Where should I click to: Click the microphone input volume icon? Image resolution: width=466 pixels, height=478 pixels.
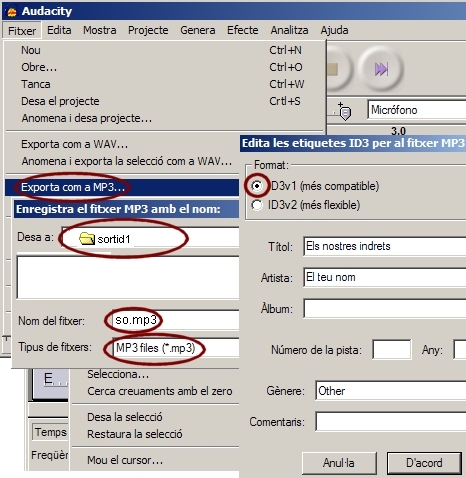344,111
